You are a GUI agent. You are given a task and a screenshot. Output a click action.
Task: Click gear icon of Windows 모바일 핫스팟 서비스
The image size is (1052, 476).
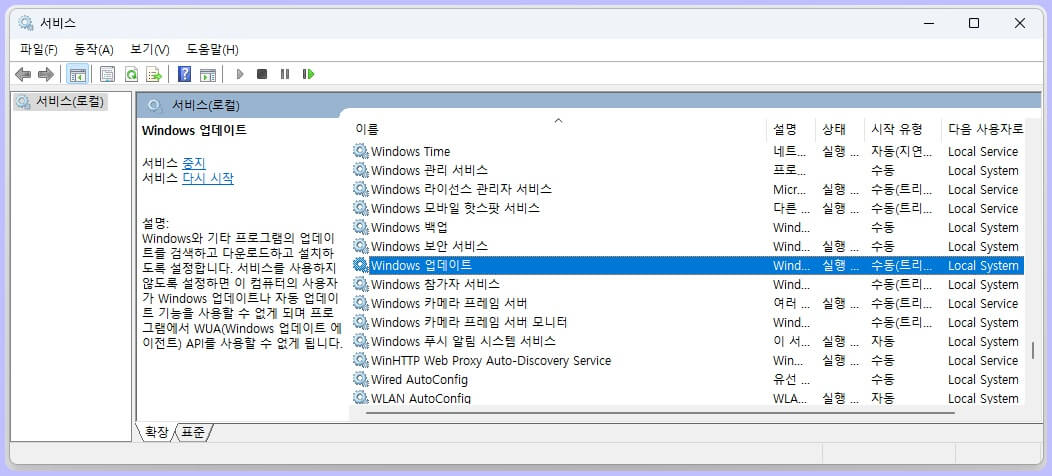361,208
